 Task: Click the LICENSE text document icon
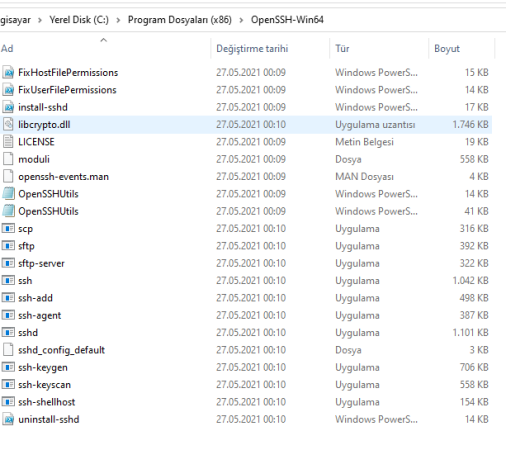pos(8,142)
